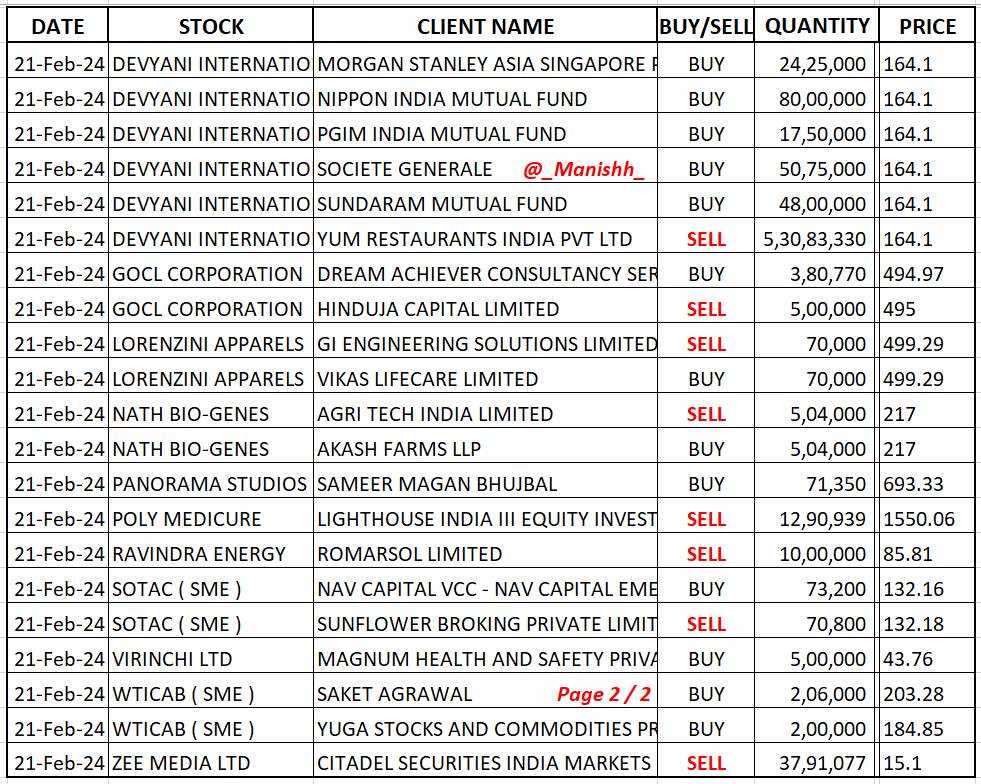
Task: Select the BUY/SELL column header
Action: pyautogui.click(x=706, y=26)
